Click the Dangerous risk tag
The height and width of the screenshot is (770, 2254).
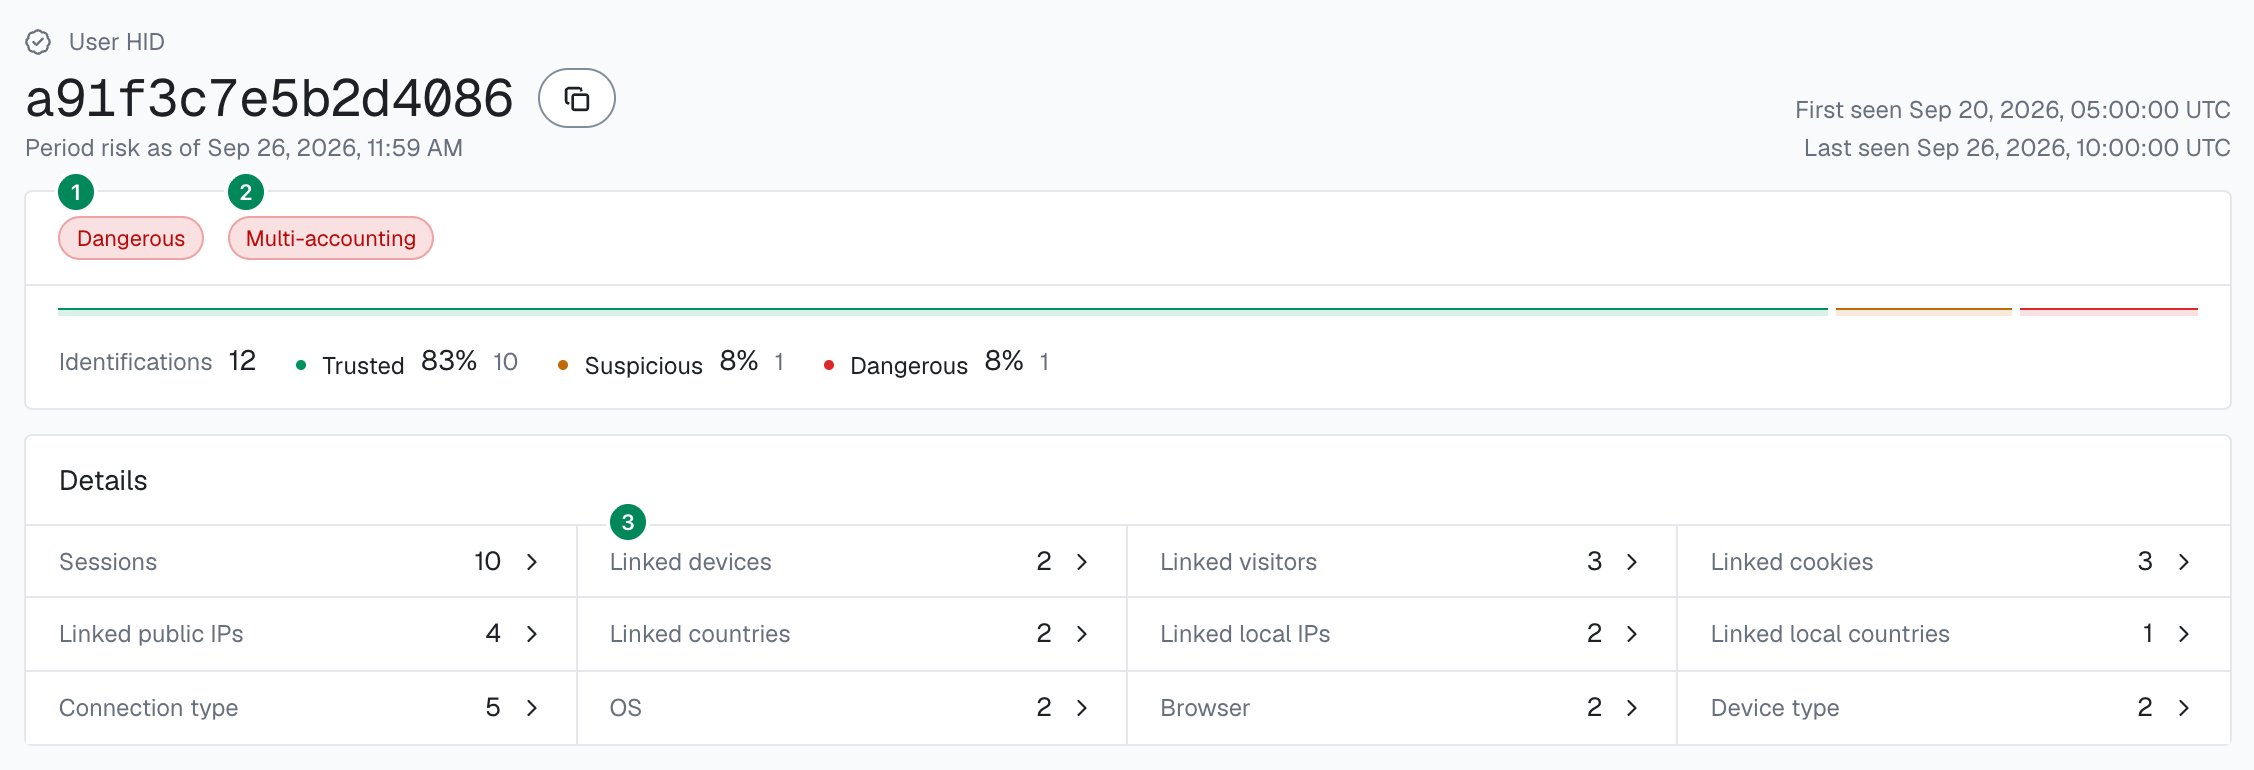click(131, 238)
